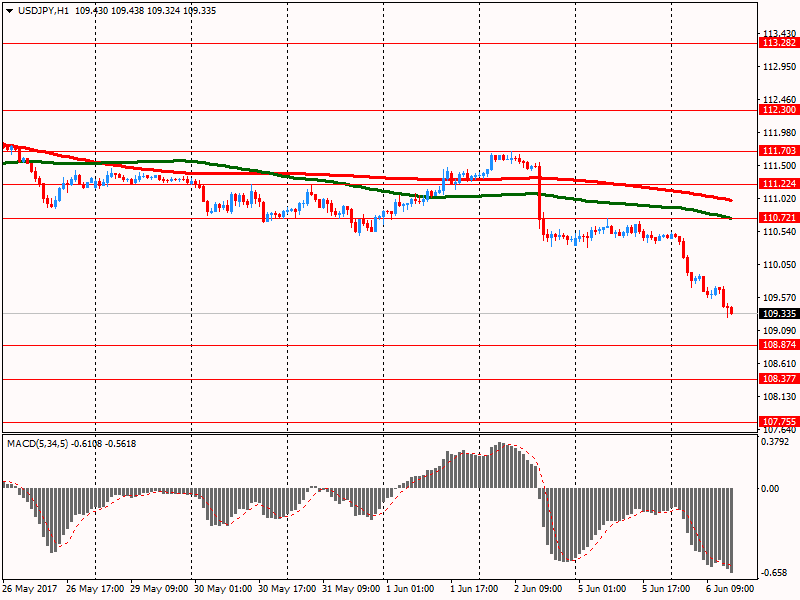Click the price axis value 109.570
Image resolution: width=800 pixels, height=600 pixels.
coord(779,298)
